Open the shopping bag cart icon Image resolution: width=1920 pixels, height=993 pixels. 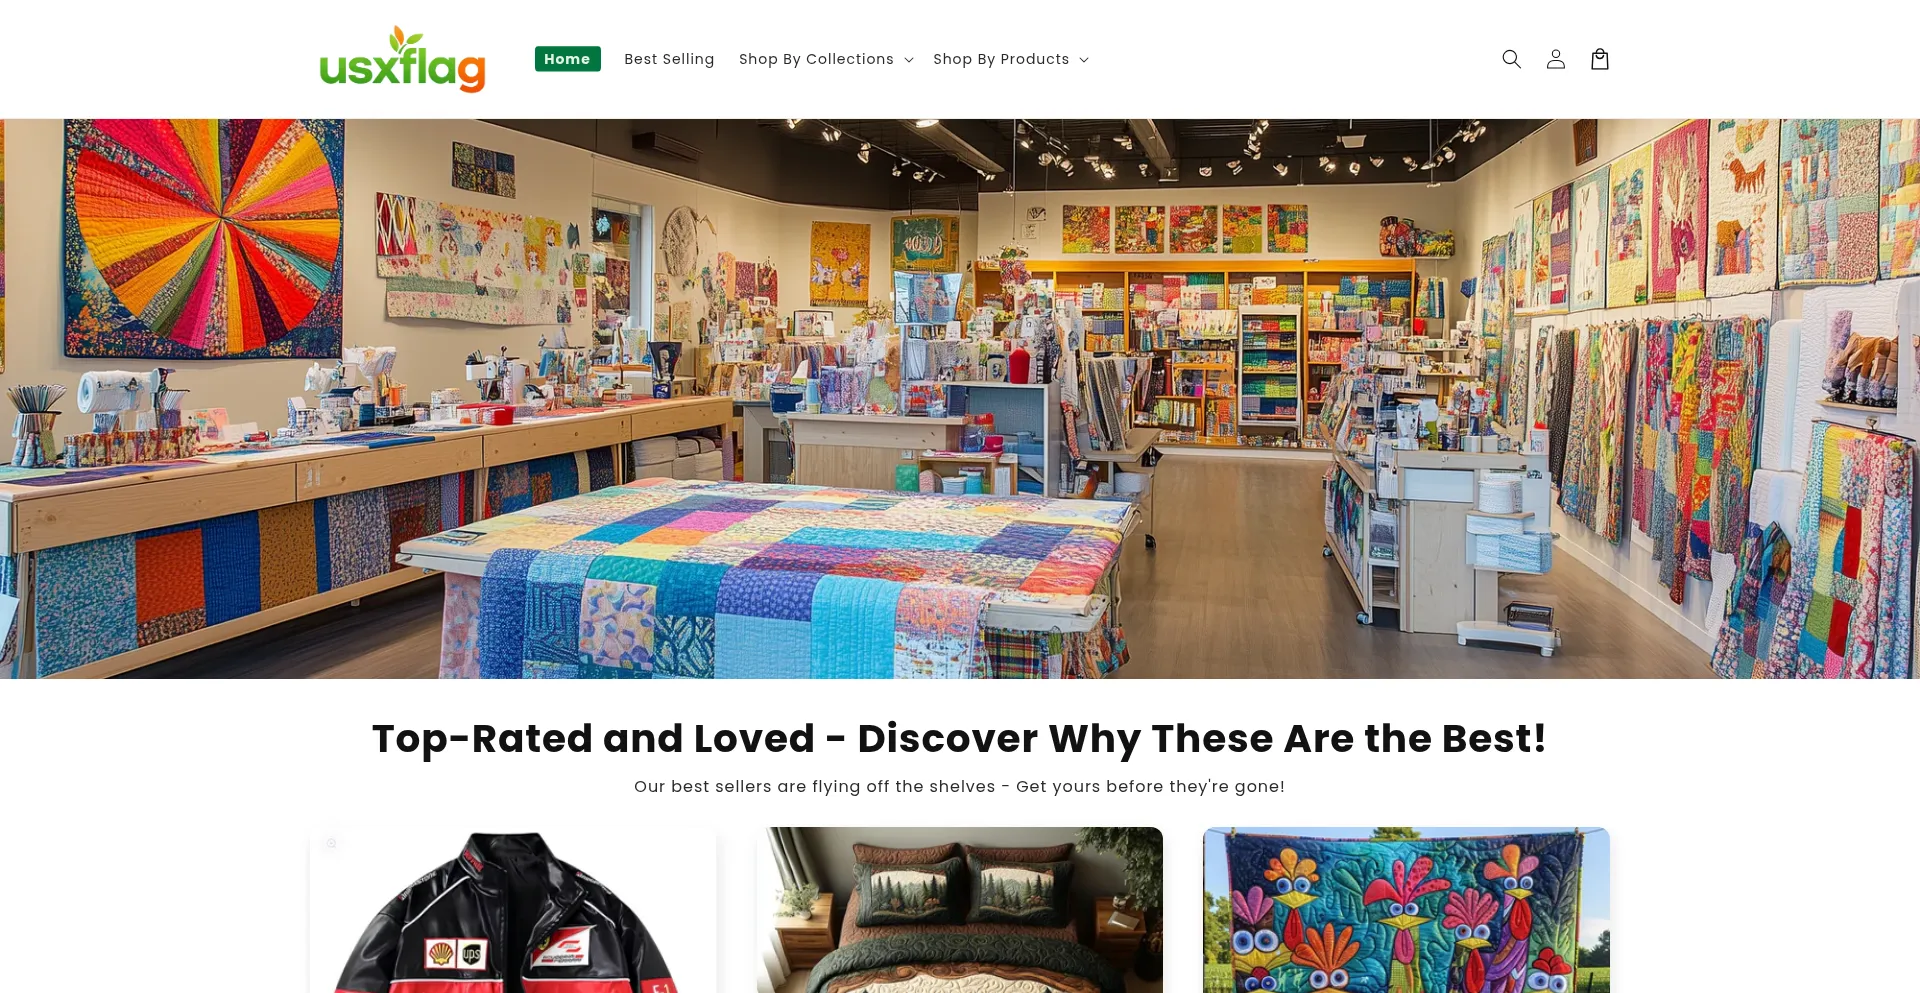pos(1599,59)
